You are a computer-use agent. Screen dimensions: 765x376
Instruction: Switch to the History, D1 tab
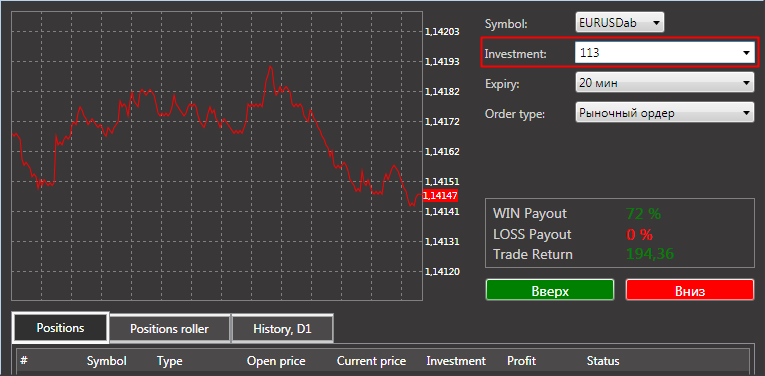(x=282, y=329)
